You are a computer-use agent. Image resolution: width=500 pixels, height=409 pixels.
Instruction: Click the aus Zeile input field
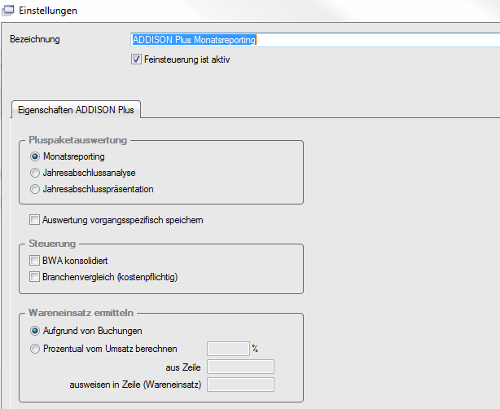click(241, 367)
